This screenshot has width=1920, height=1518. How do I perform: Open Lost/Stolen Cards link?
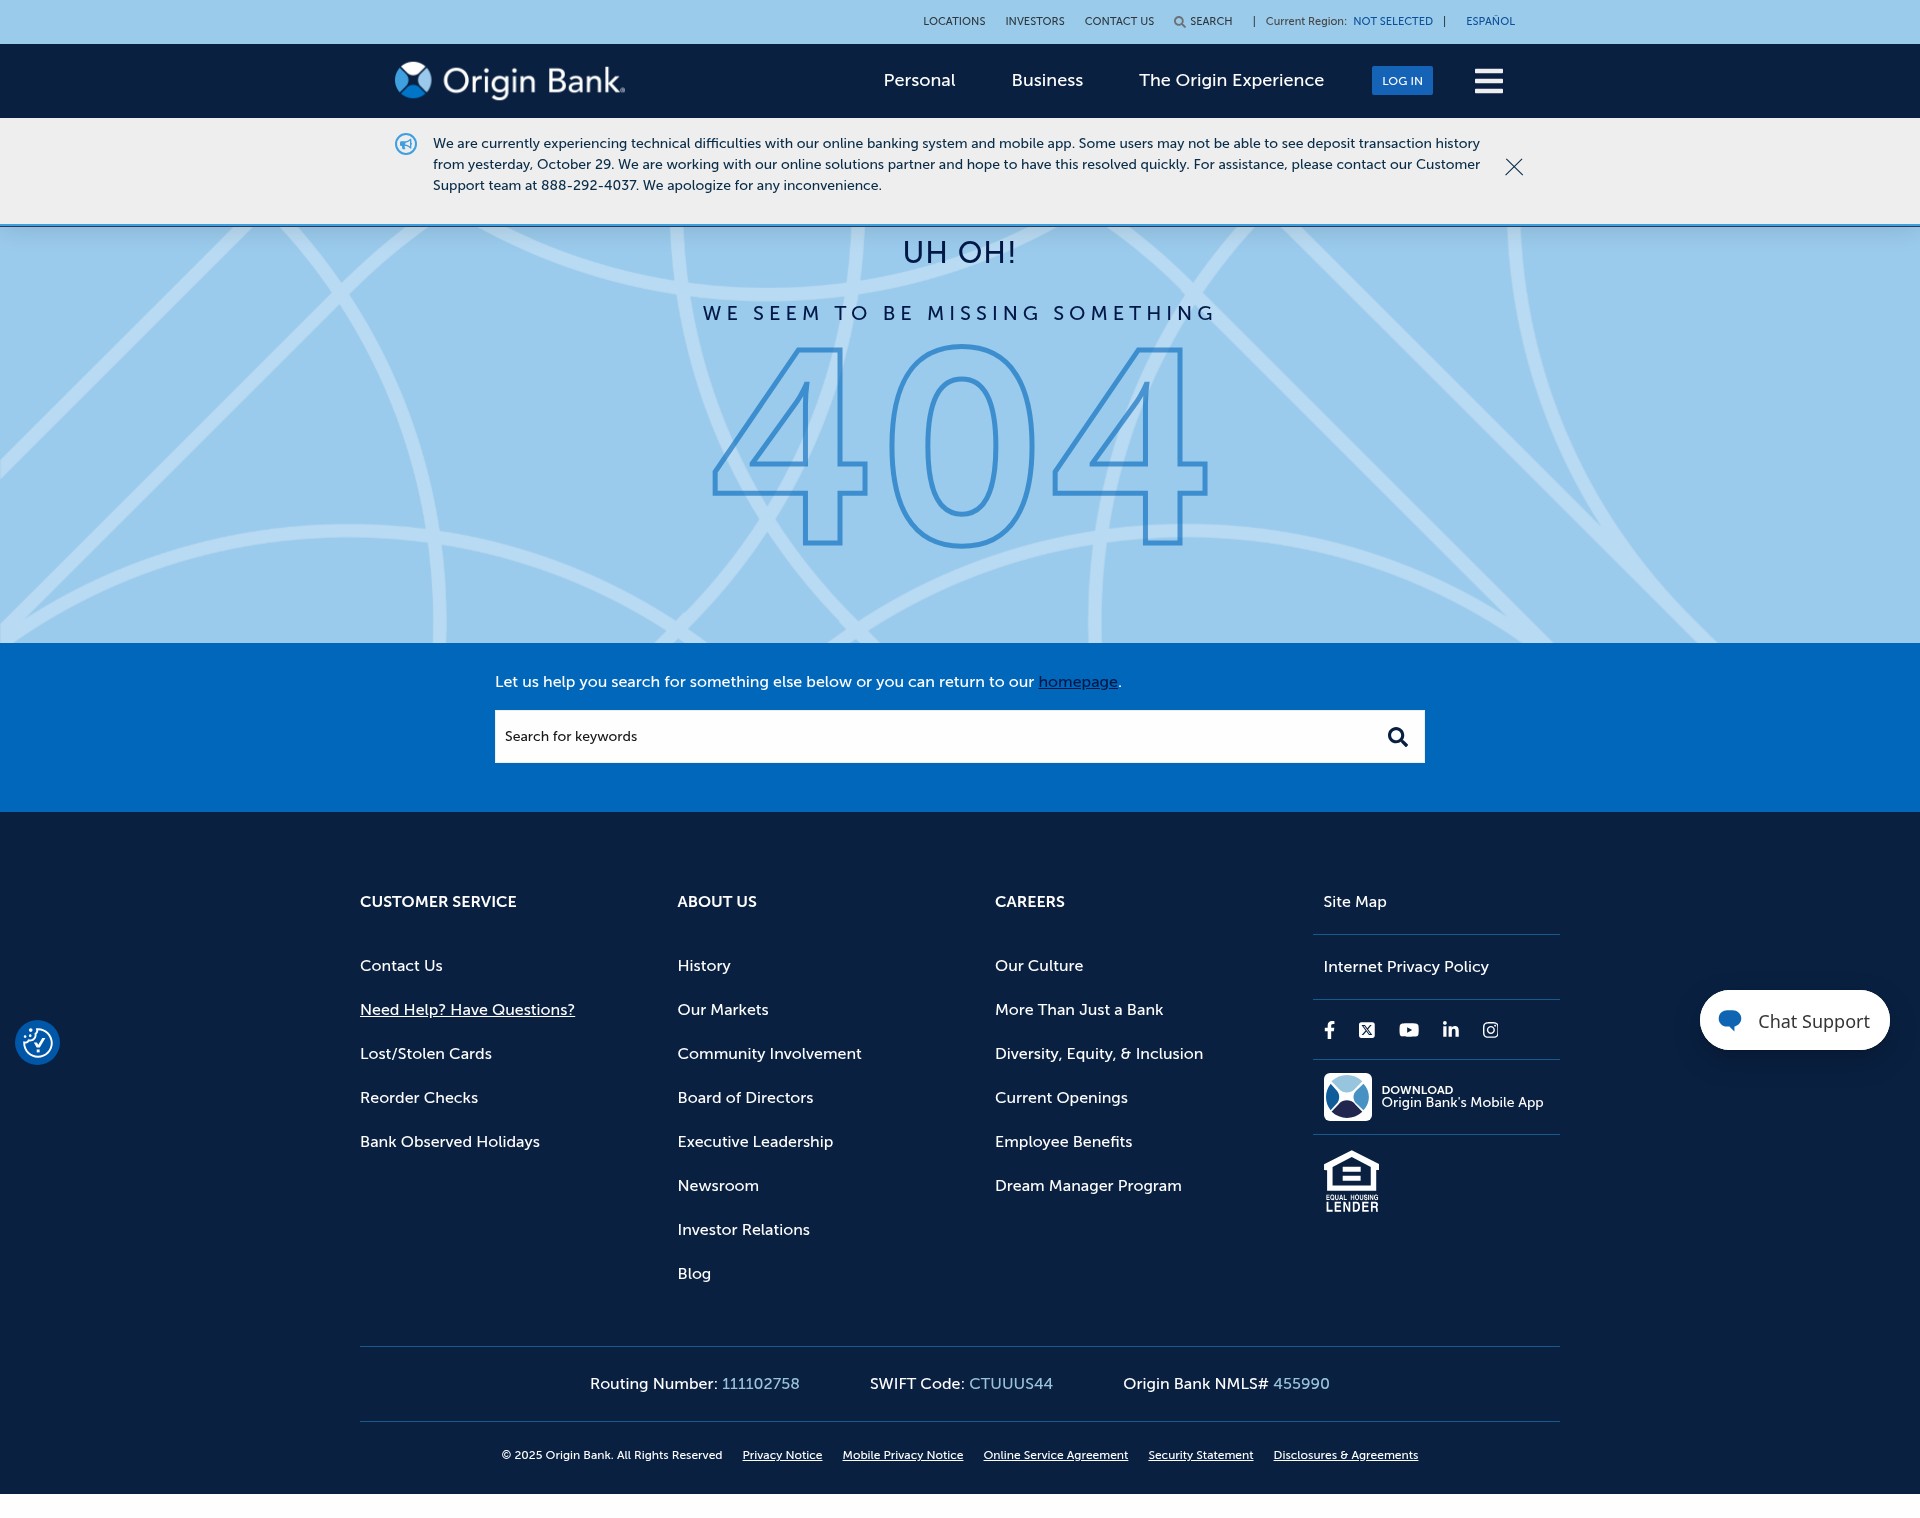(x=426, y=1054)
